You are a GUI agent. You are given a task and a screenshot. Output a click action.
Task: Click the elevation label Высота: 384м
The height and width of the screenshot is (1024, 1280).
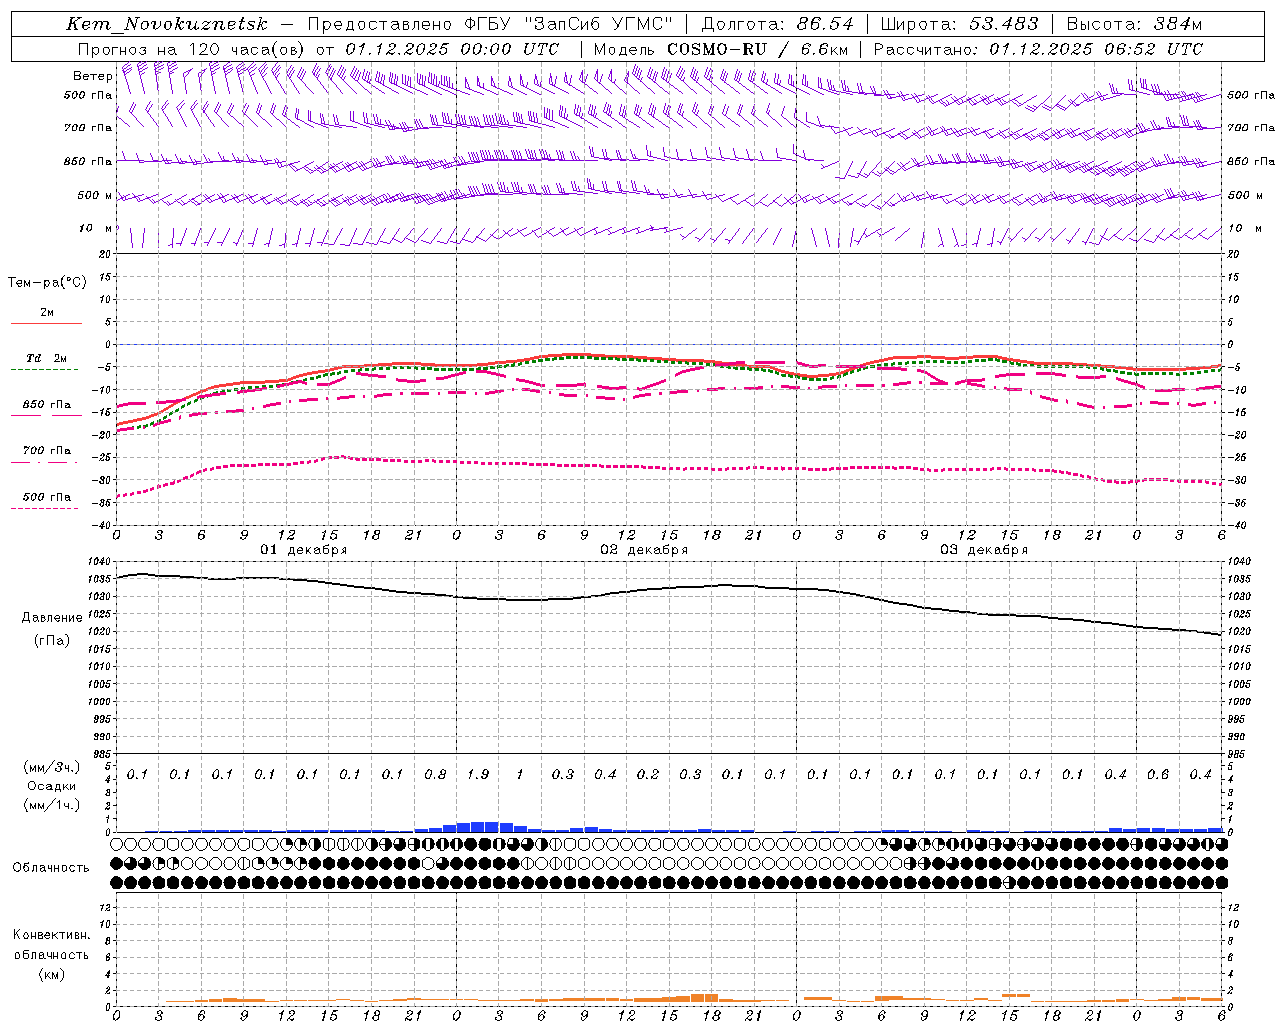click(x=1134, y=24)
